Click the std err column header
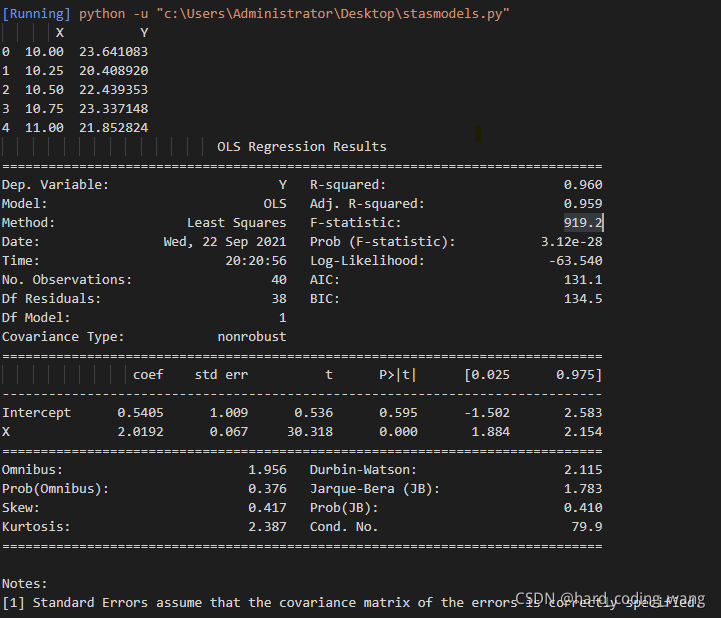Viewport: 721px width, 618px height. click(x=221, y=375)
